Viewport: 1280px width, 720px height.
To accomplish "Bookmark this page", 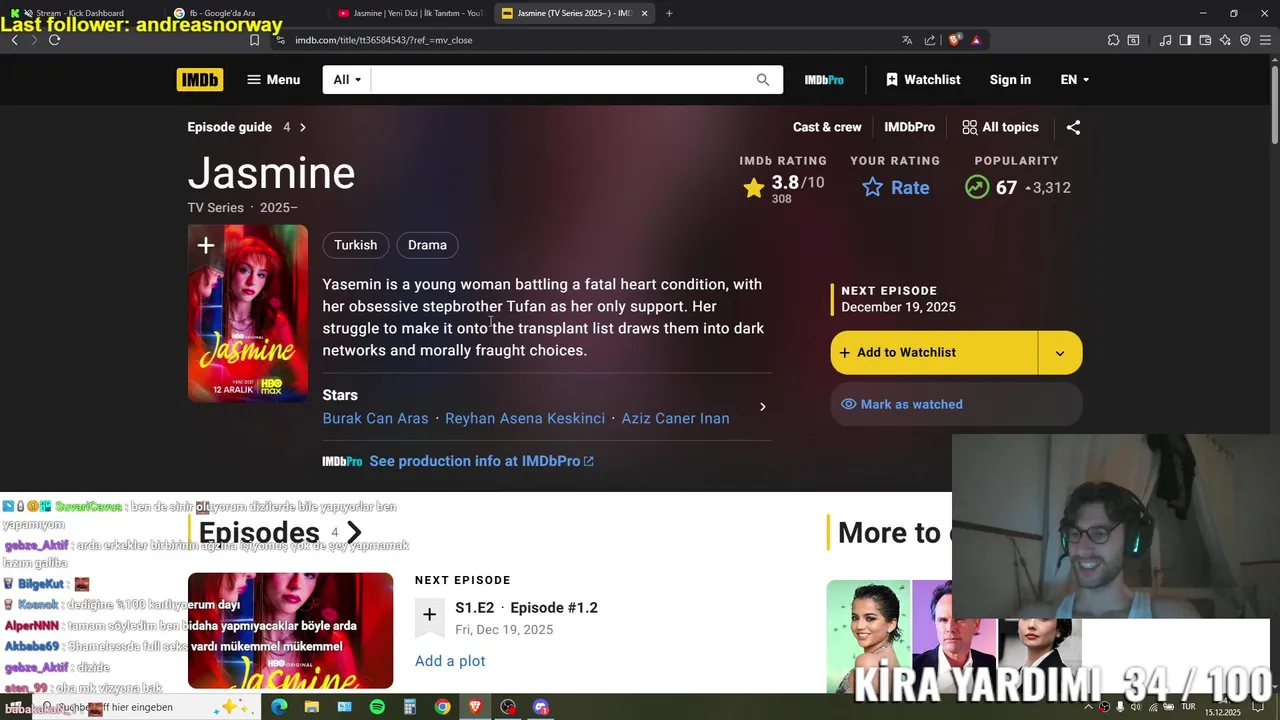I will tap(254, 40).
